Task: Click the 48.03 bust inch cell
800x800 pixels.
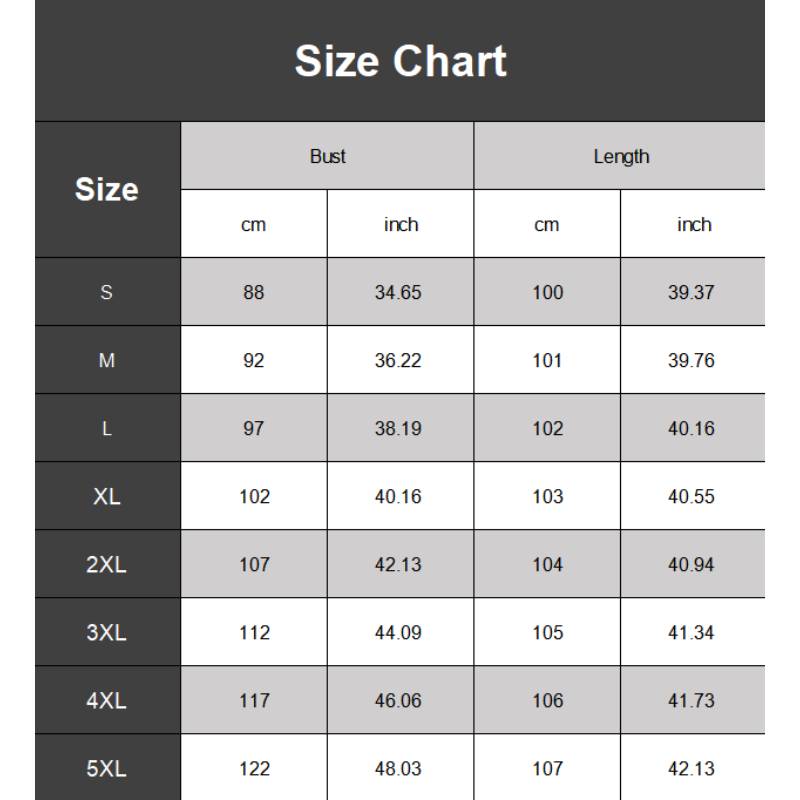Action: [x=398, y=769]
